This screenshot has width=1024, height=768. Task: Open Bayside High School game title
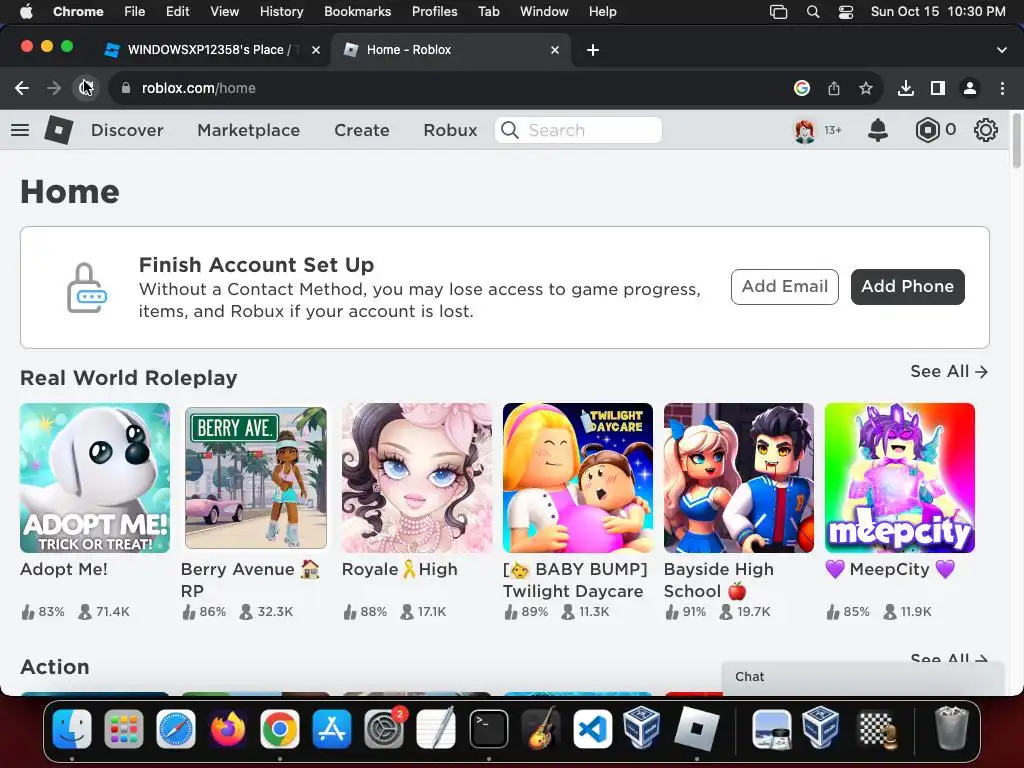pos(718,580)
